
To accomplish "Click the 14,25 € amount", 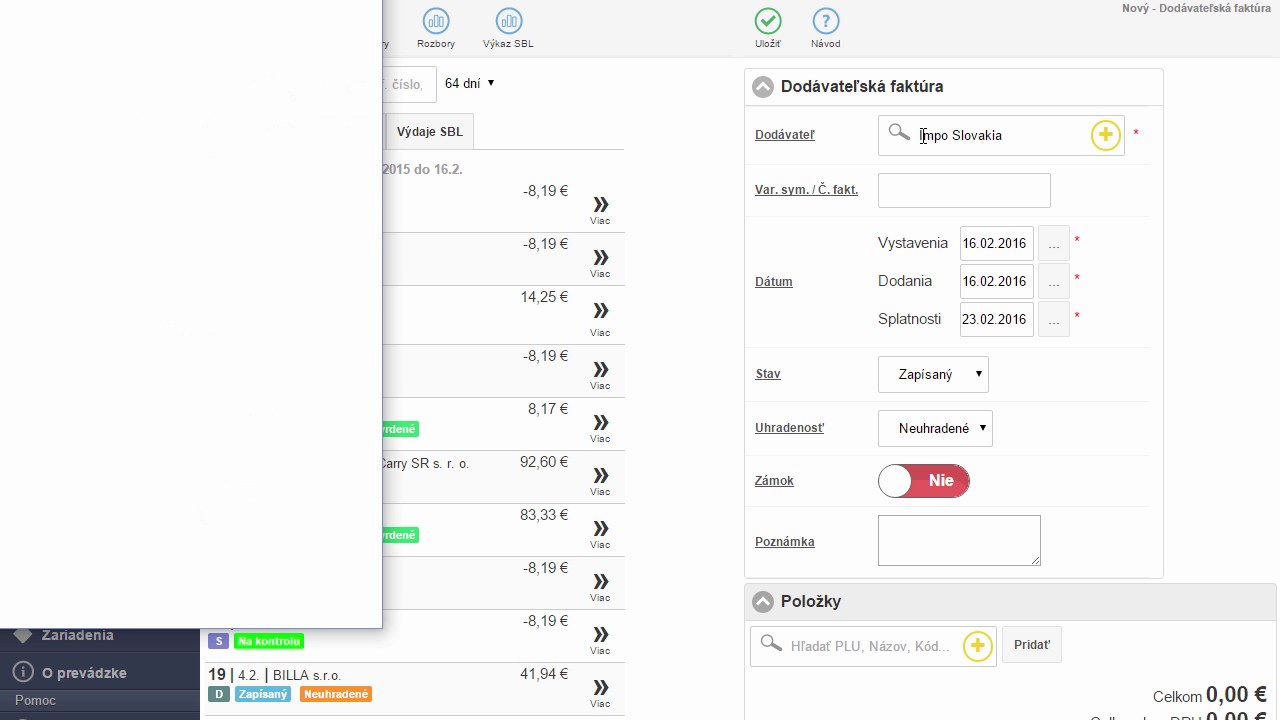I will pyautogui.click(x=544, y=297).
